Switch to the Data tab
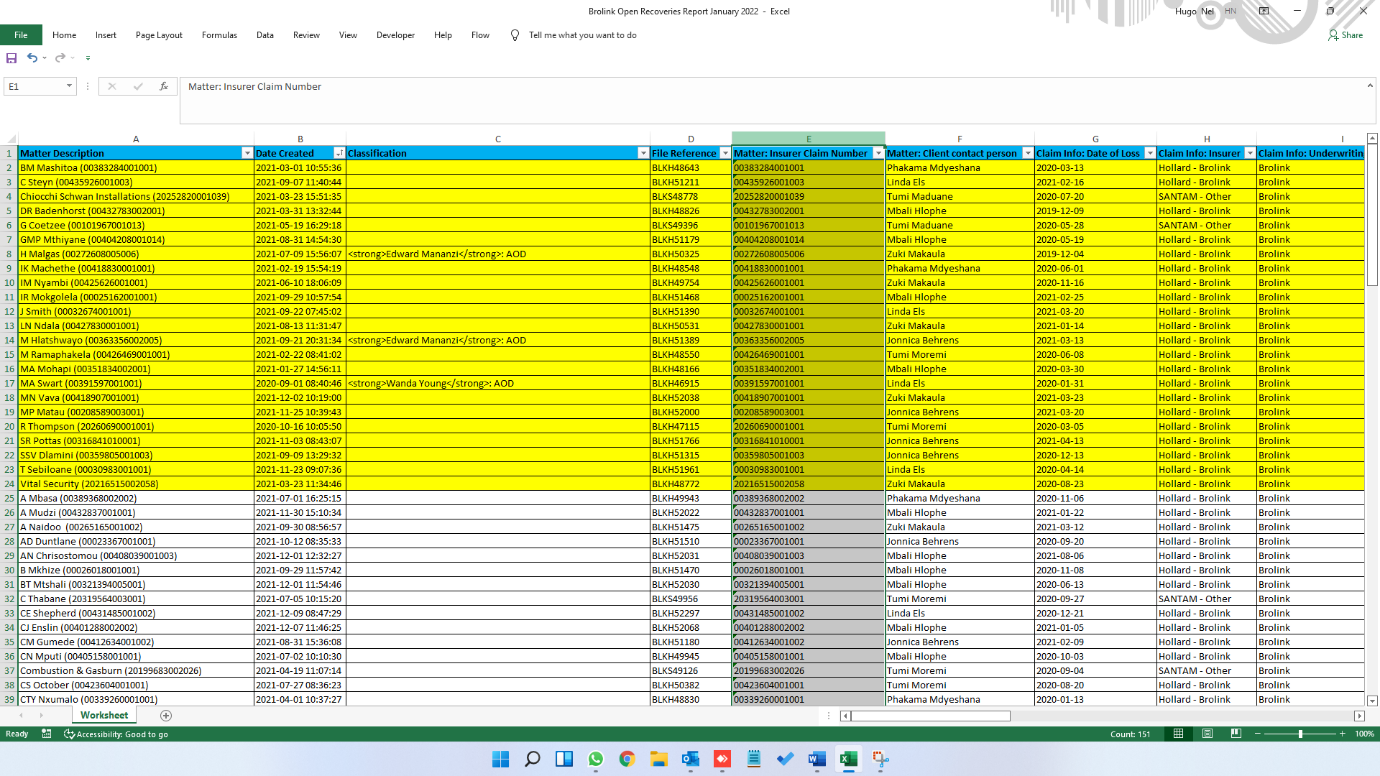 tap(265, 35)
